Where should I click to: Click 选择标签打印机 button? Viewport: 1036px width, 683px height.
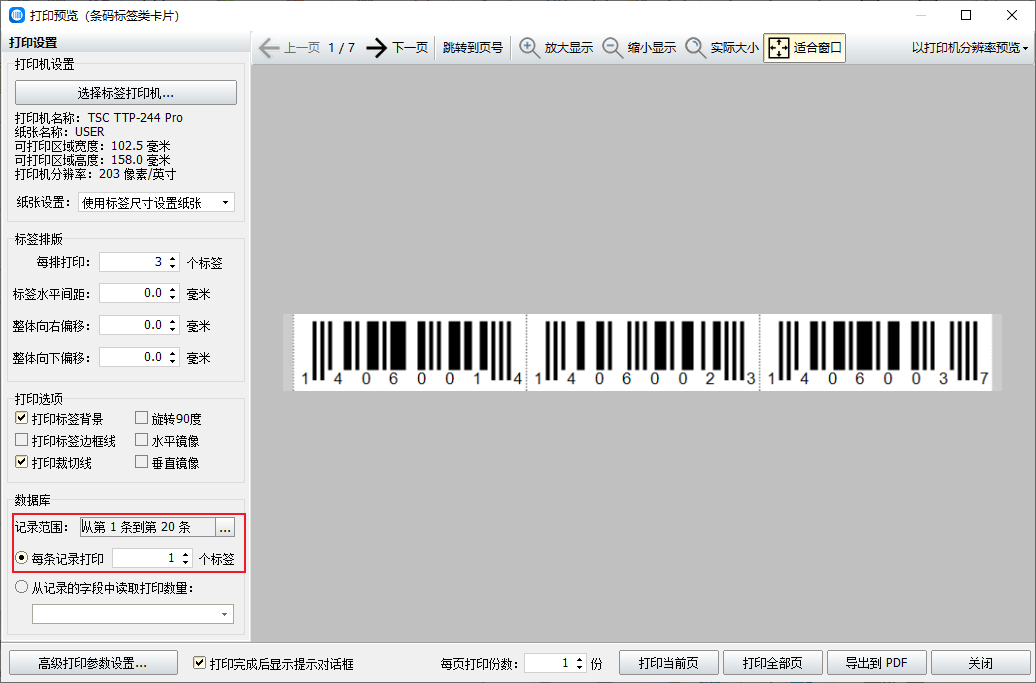(x=126, y=92)
